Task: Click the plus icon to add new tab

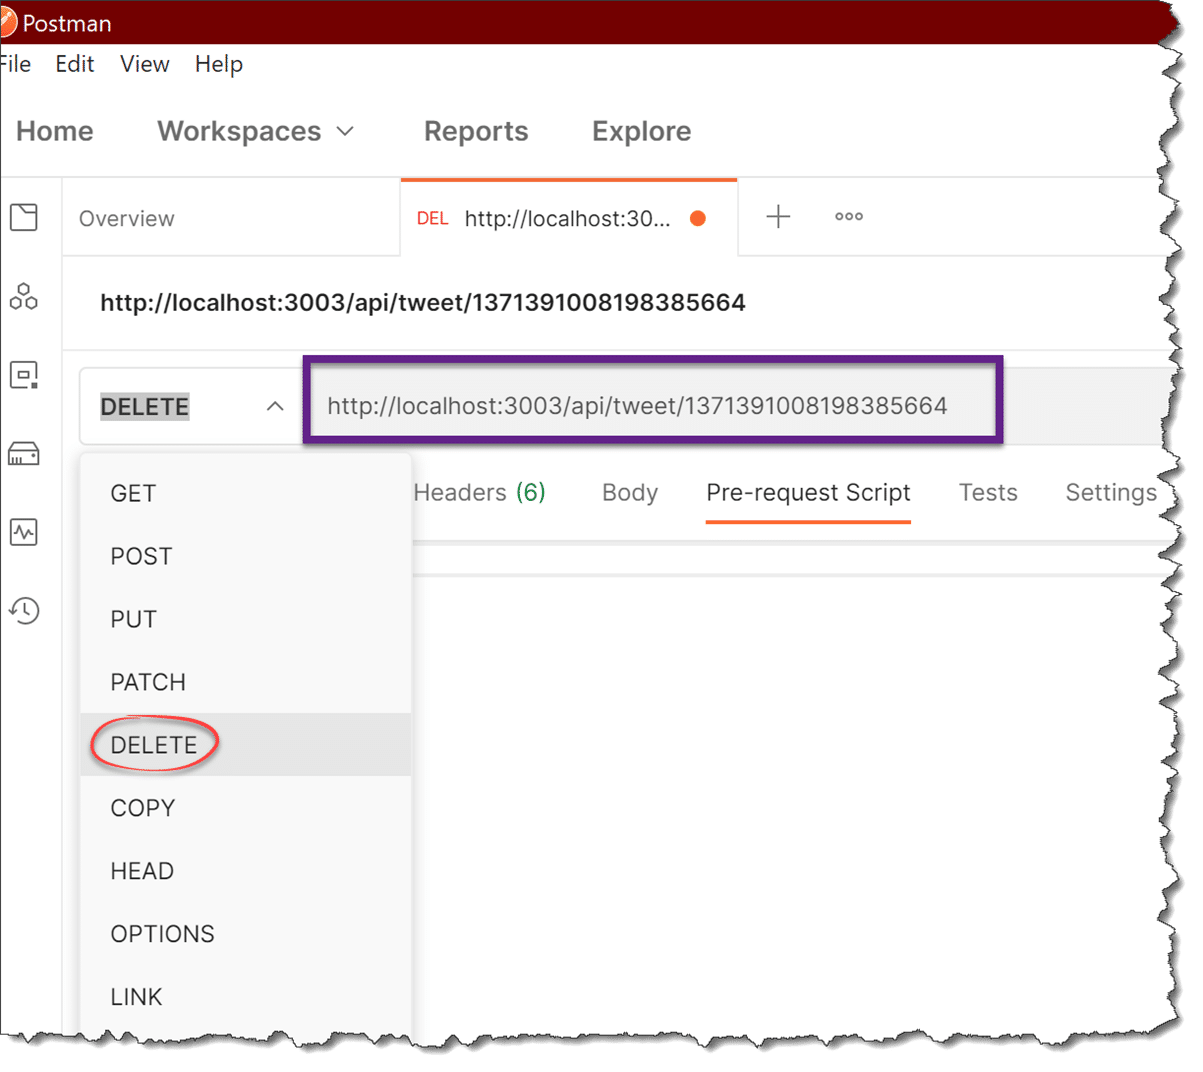Action: coord(778,217)
